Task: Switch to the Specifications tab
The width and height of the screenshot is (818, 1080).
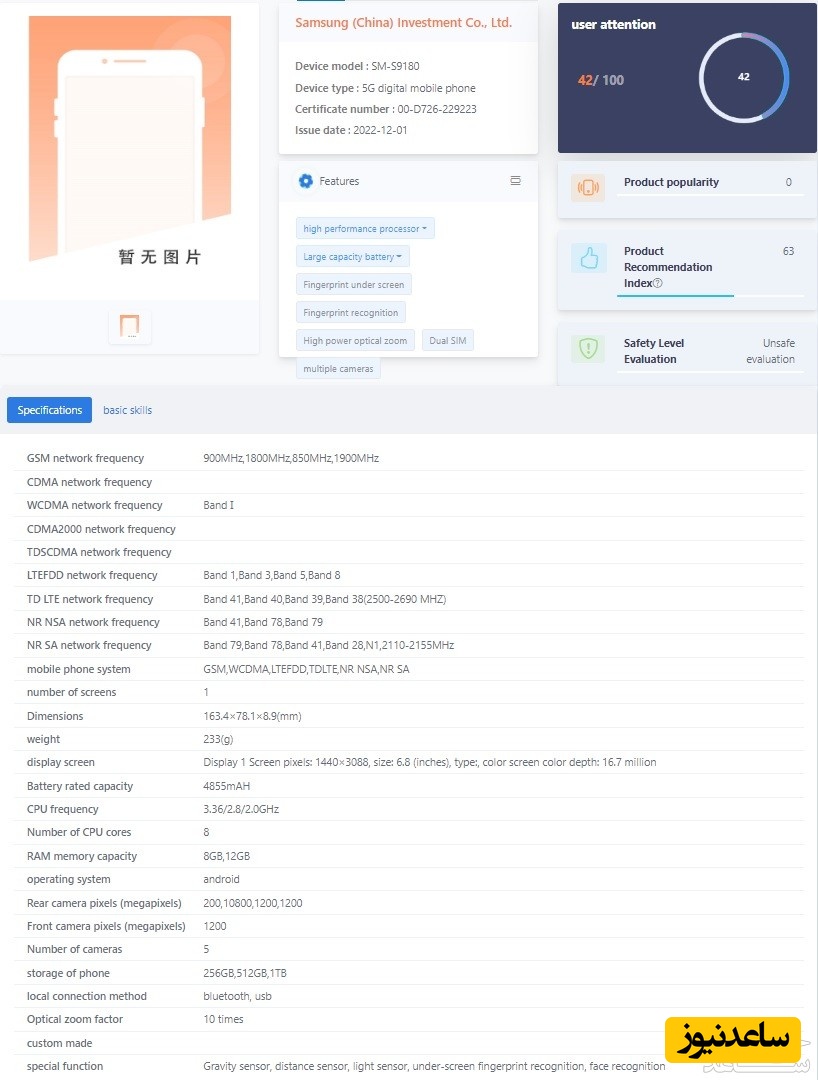Action: click(49, 410)
